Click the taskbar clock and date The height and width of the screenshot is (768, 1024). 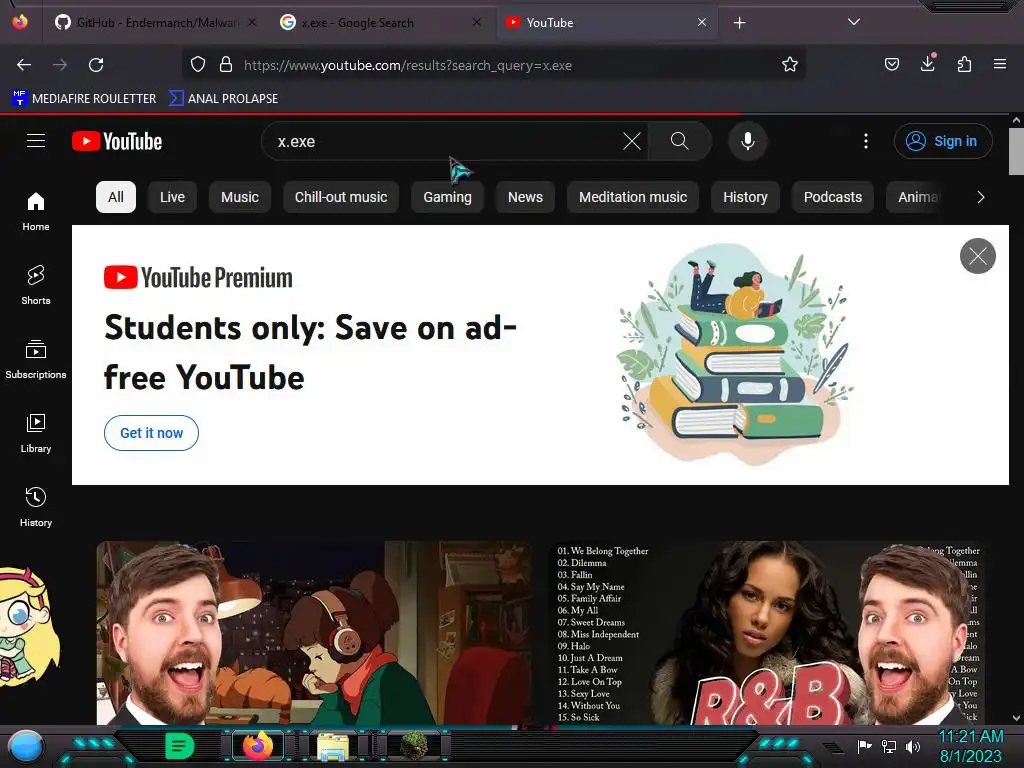[970, 746]
